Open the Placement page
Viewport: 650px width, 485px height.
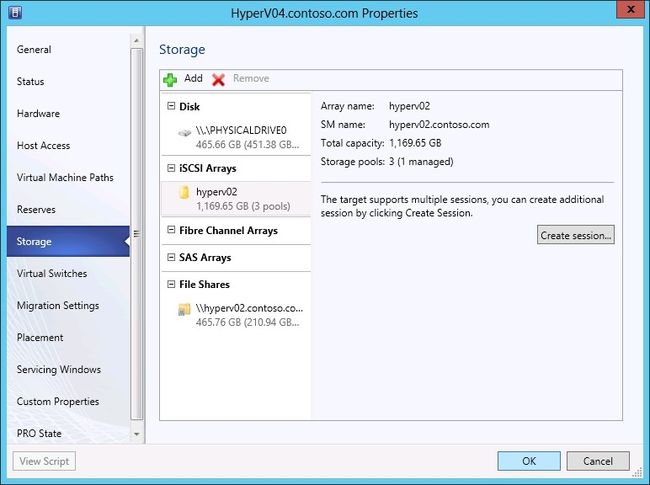[x=68, y=337]
